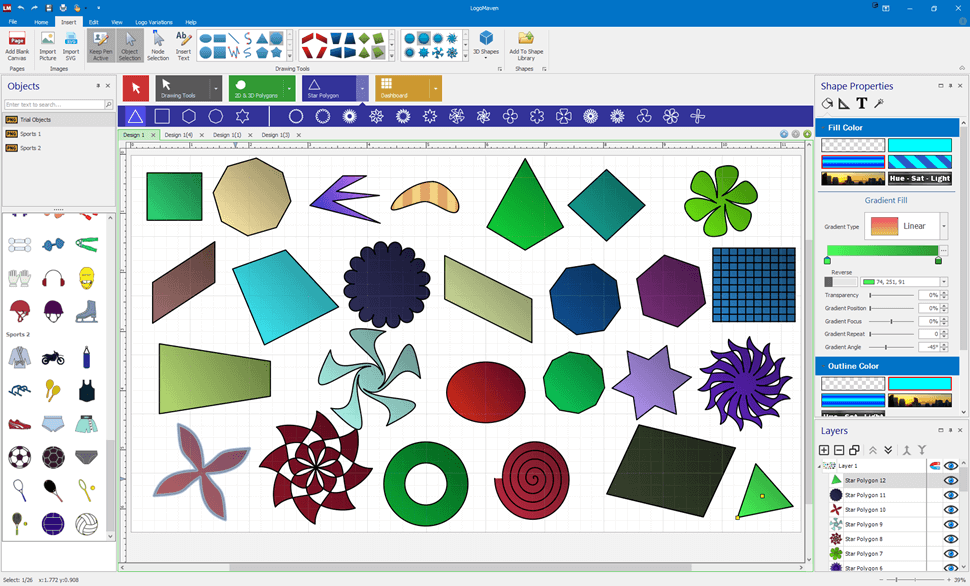This screenshot has width=970, height=586.
Task: Click the Add To Shape Library button
Action: 526,44
